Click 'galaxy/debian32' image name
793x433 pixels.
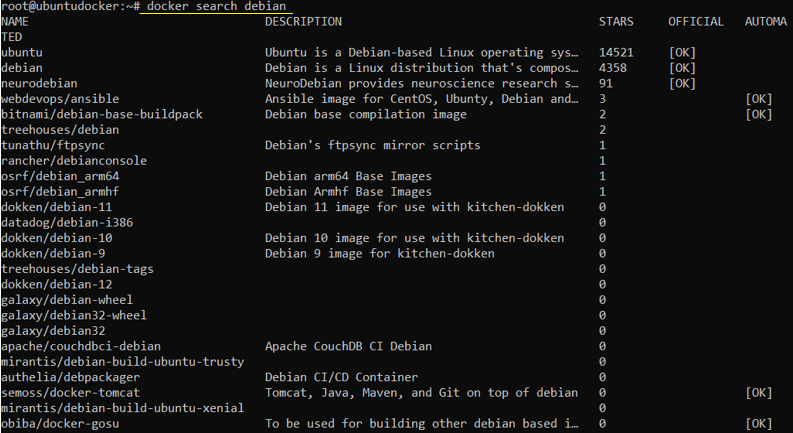click(53, 331)
